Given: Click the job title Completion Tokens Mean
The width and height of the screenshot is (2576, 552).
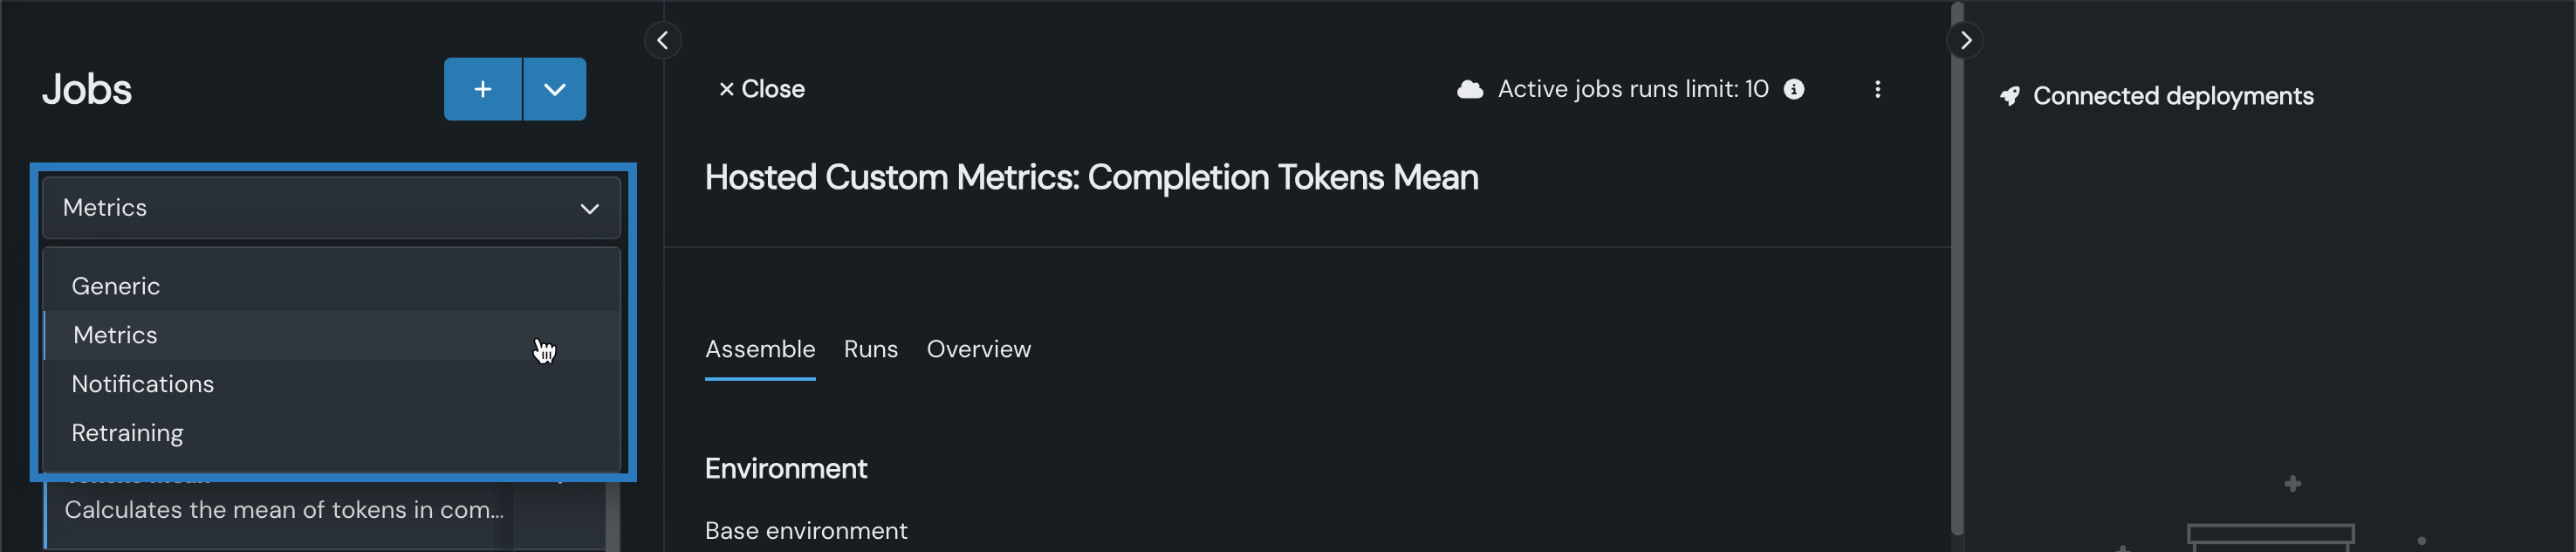Looking at the screenshot, I should coord(1091,178).
